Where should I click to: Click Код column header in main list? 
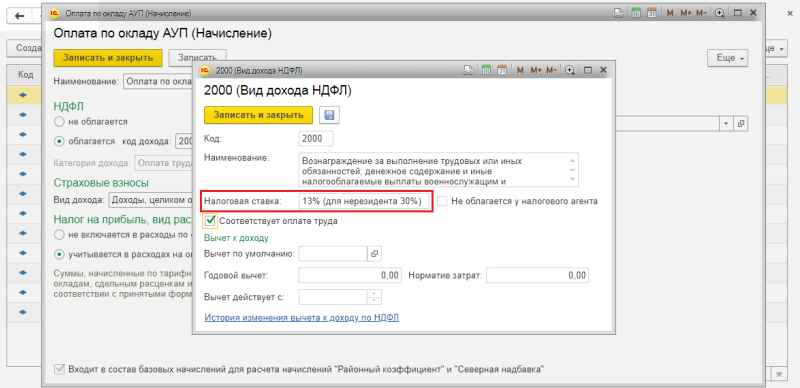26,75
